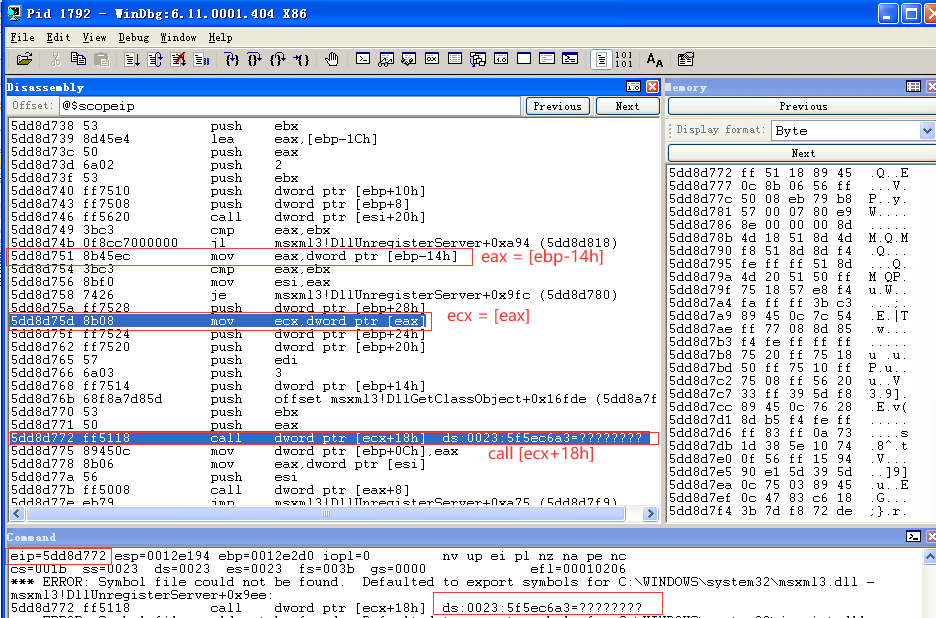Open the Font dialog icon

[x=655, y=59]
